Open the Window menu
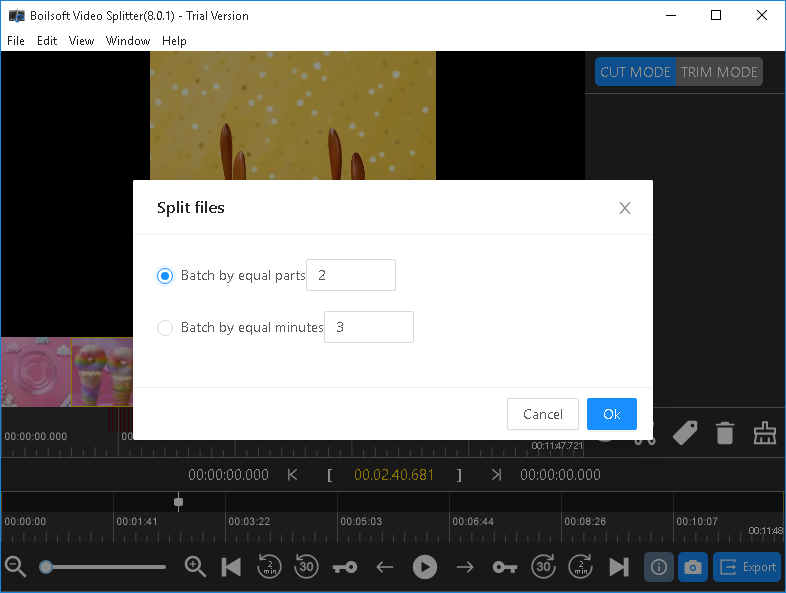This screenshot has height=593, width=786. coord(128,41)
